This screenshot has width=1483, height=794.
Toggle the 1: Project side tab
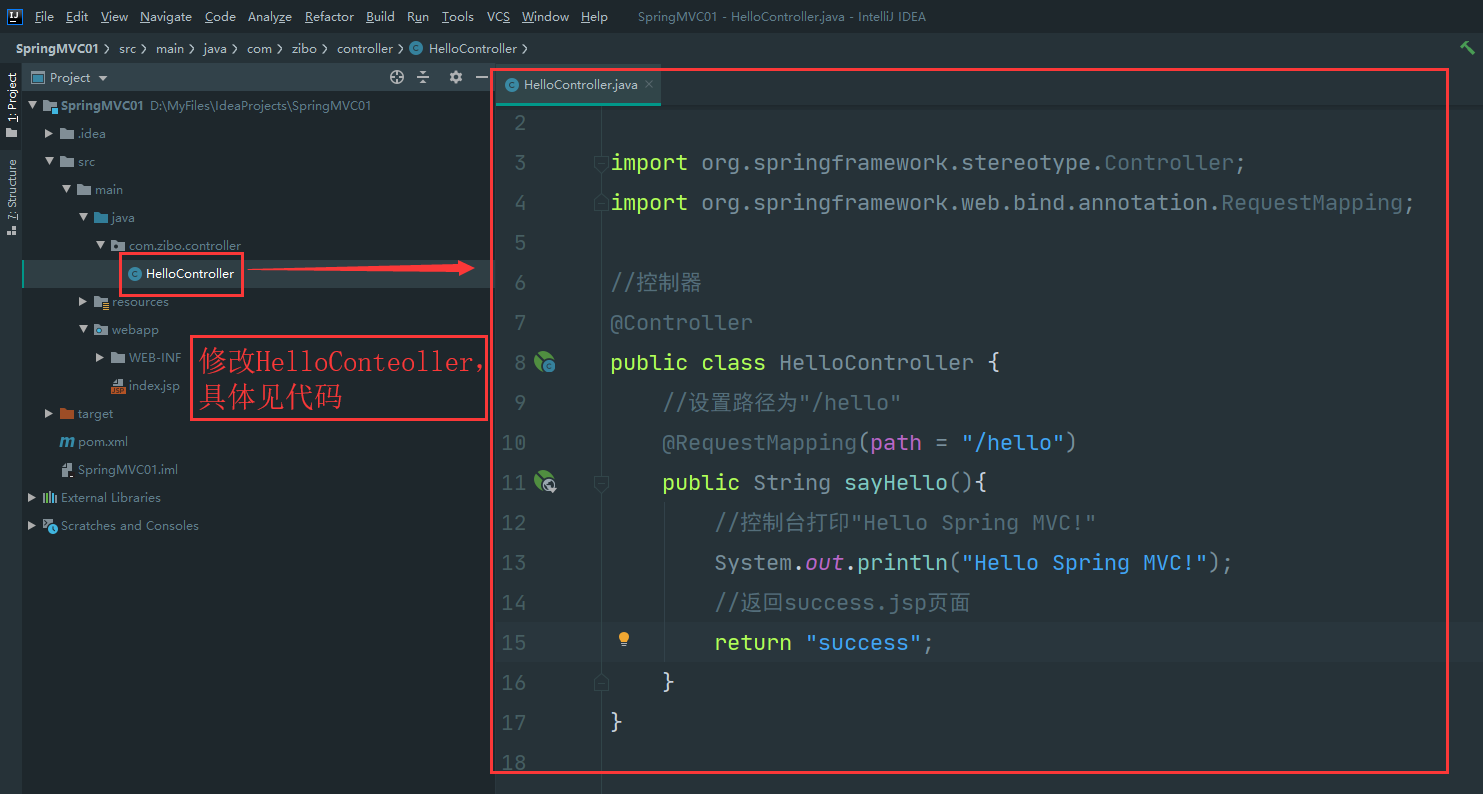coord(11,105)
